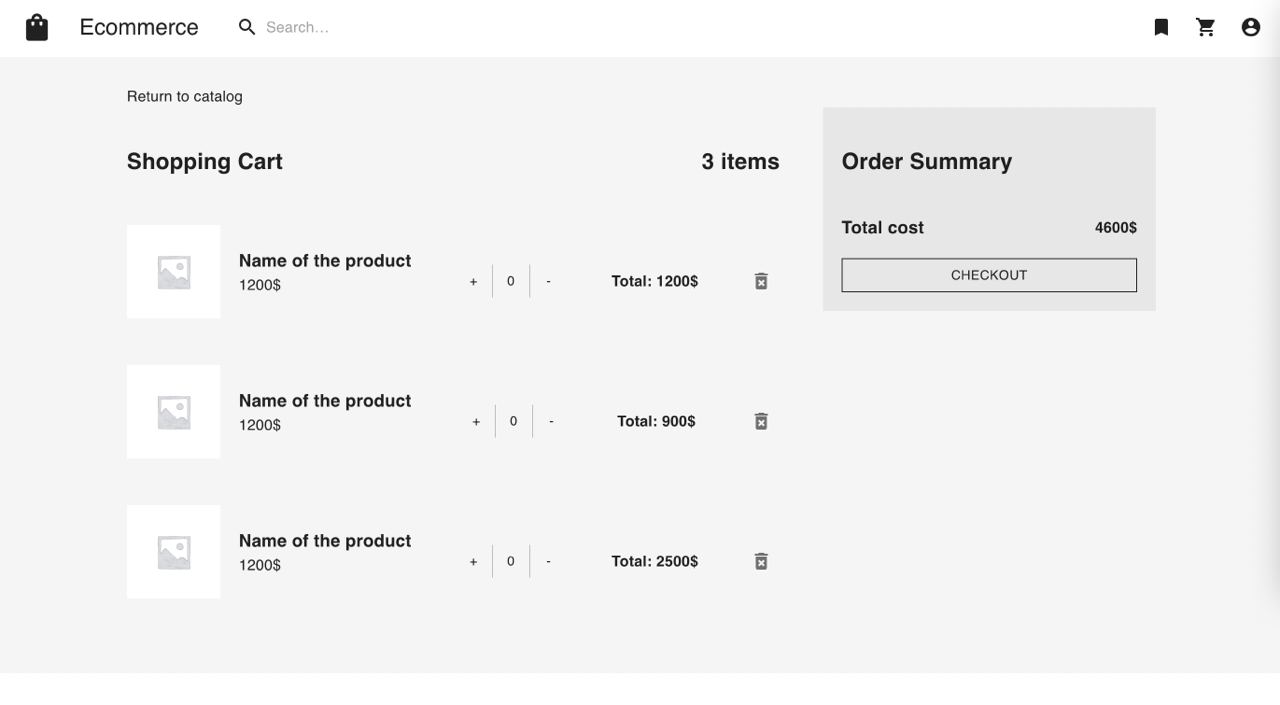Viewport: 1280px width, 705px height.
Task: Open the shopping cart icon in header
Action: [1206, 27]
